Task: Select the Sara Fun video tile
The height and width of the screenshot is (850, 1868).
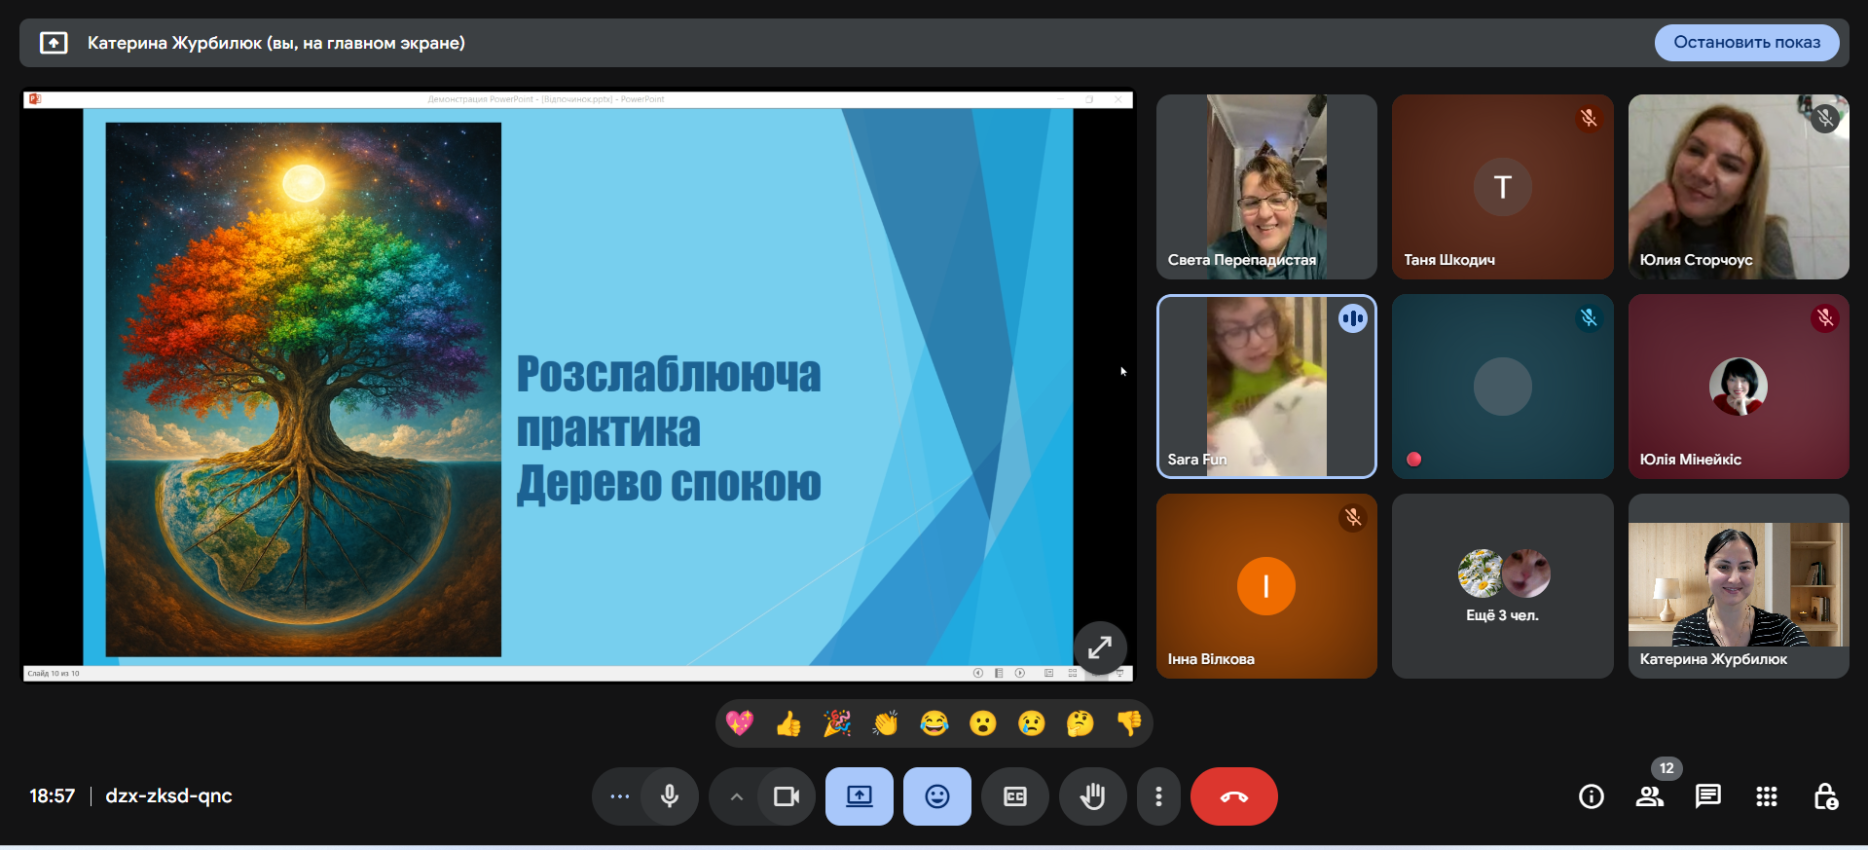Action: (1266, 386)
